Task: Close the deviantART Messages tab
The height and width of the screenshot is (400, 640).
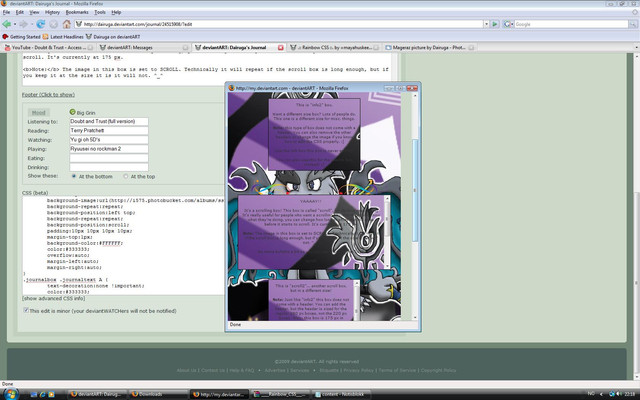Action: (x=185, y=48)
